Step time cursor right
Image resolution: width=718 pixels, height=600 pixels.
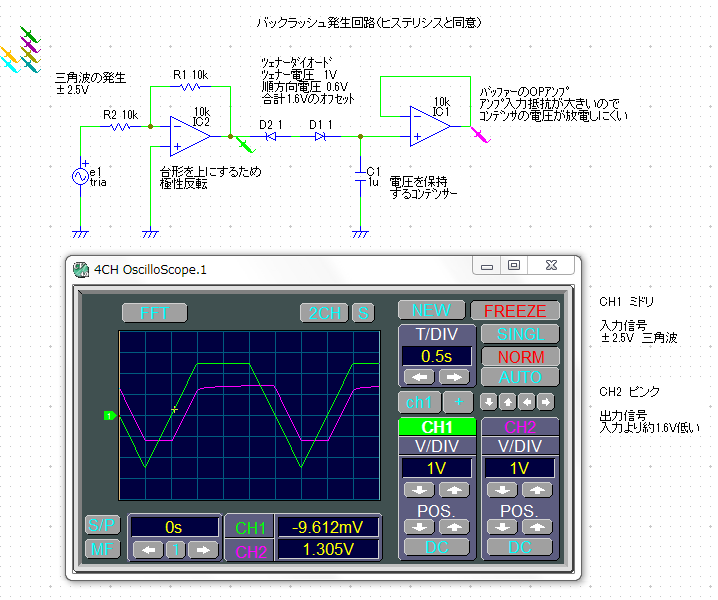coord(203,550)
